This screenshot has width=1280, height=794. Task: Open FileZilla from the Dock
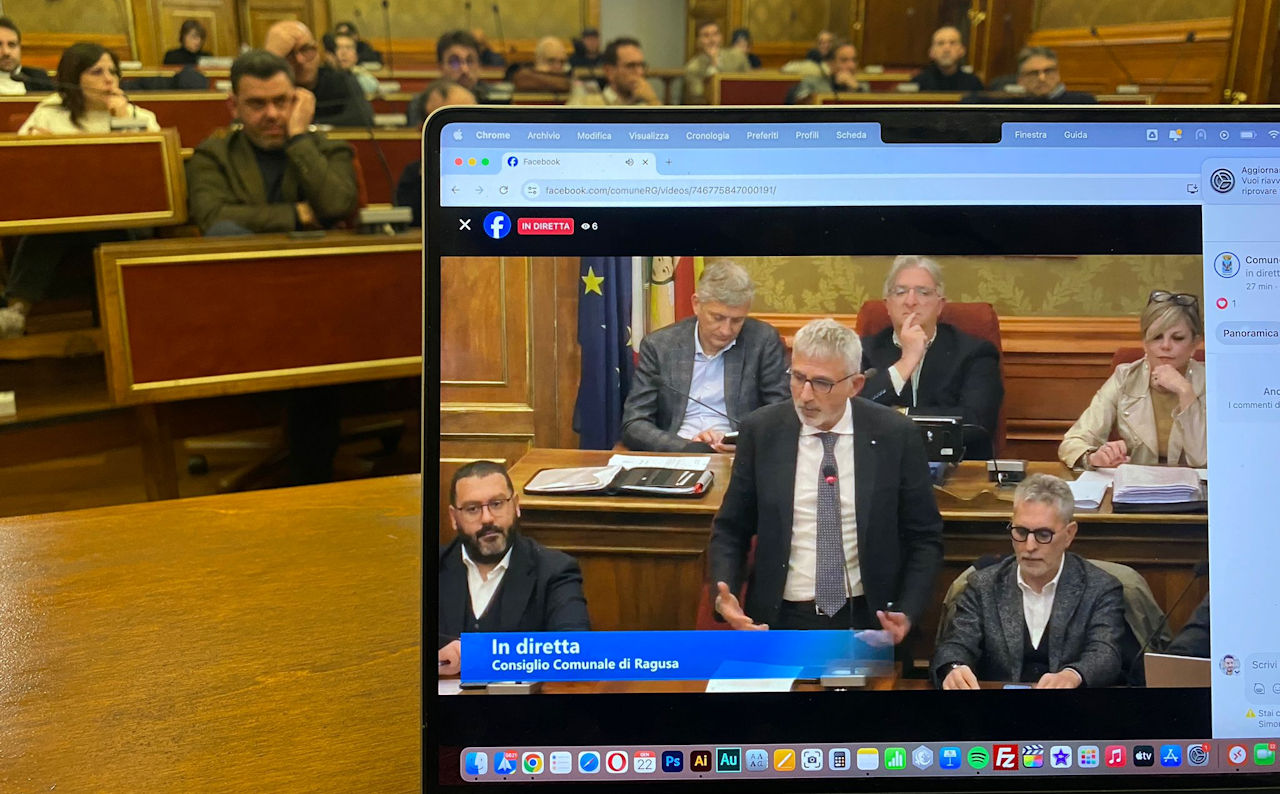[x=1006, y=758]
